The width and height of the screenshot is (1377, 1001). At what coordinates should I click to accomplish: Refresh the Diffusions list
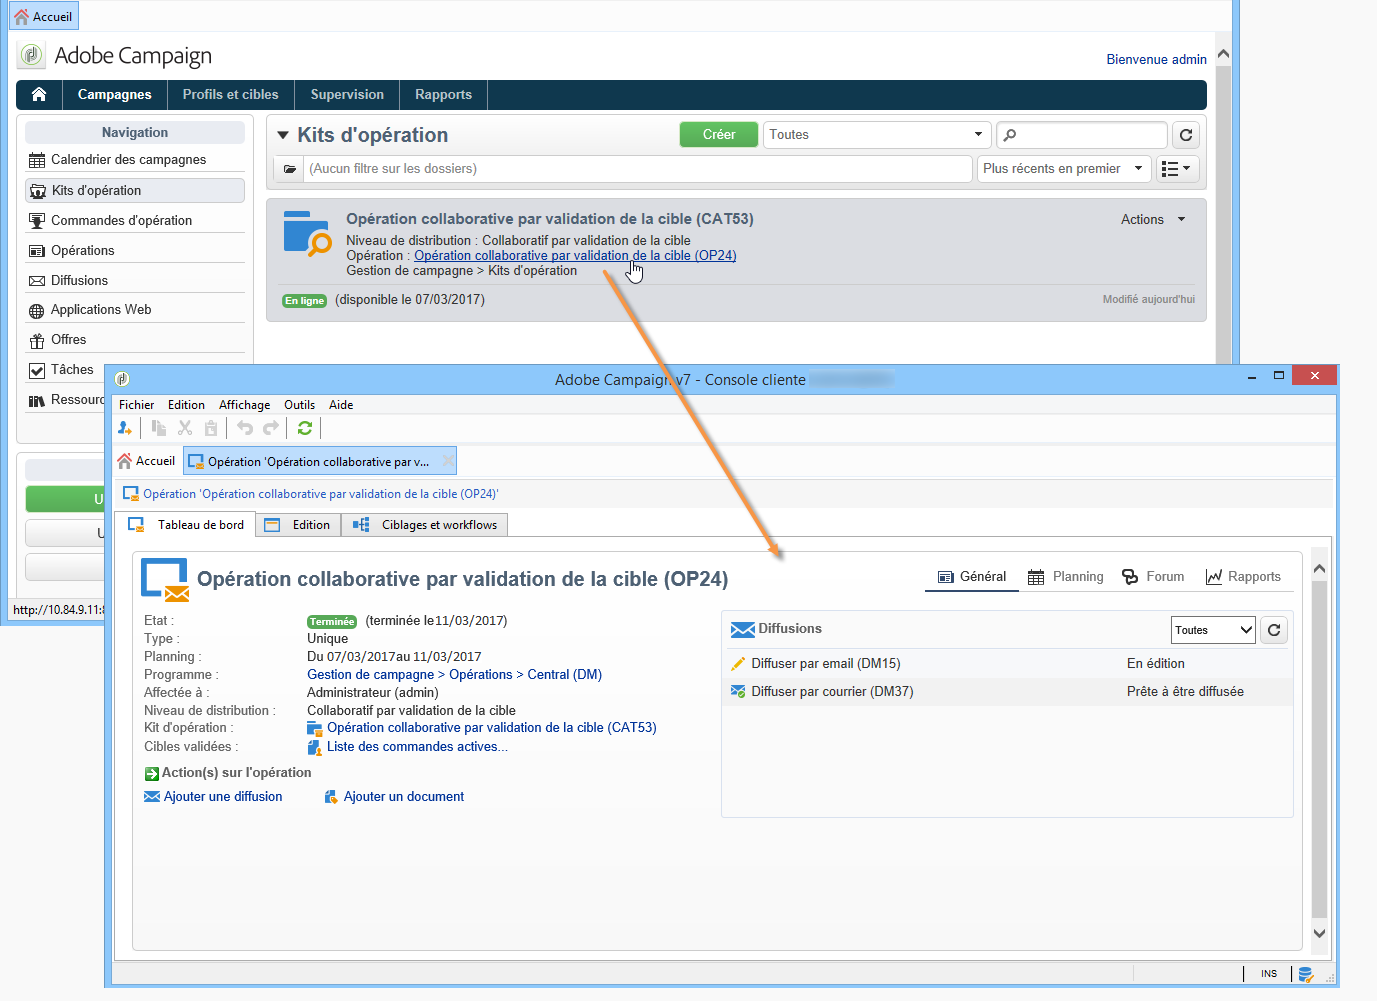click(x=1274, y=630)
